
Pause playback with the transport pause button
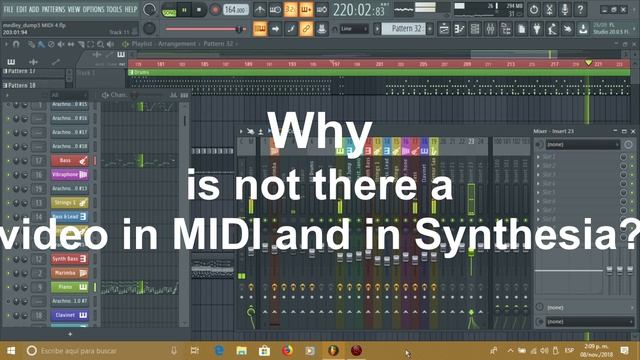pos(184,10)
